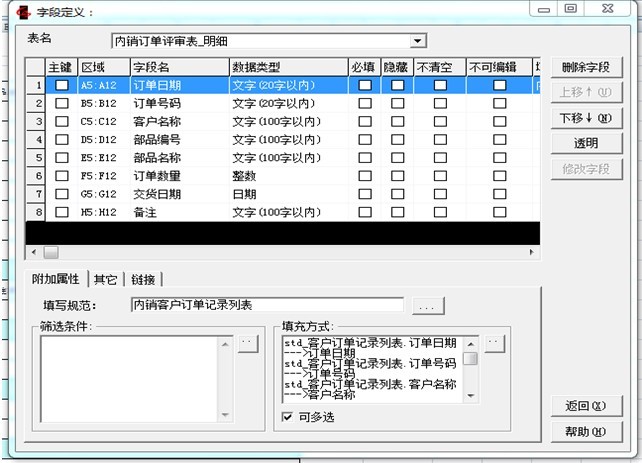Close the 字段定义 dialog window

coord(609,9)
